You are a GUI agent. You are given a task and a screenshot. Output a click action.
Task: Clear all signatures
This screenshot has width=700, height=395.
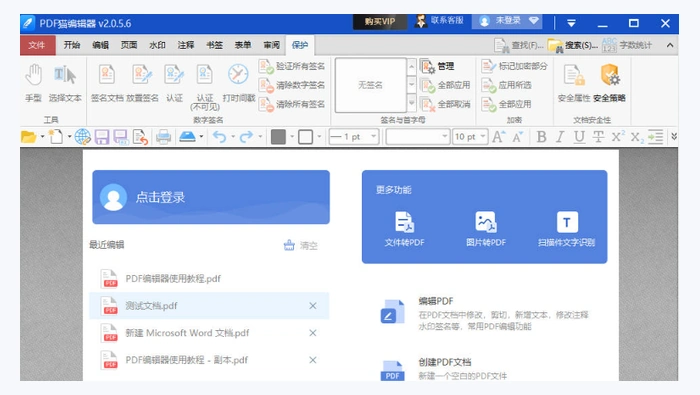(292, 104)
